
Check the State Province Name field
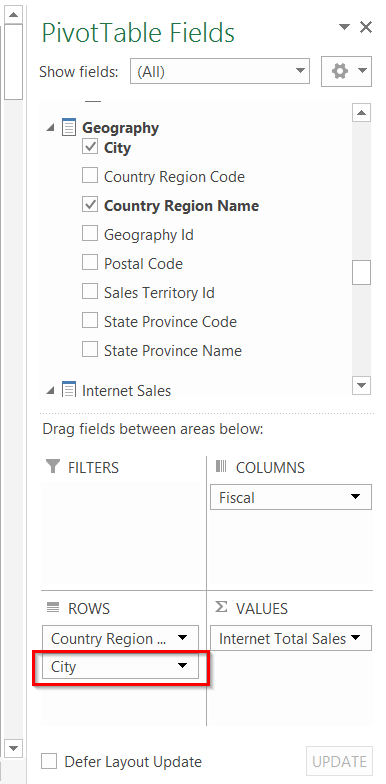coord(90,350)
